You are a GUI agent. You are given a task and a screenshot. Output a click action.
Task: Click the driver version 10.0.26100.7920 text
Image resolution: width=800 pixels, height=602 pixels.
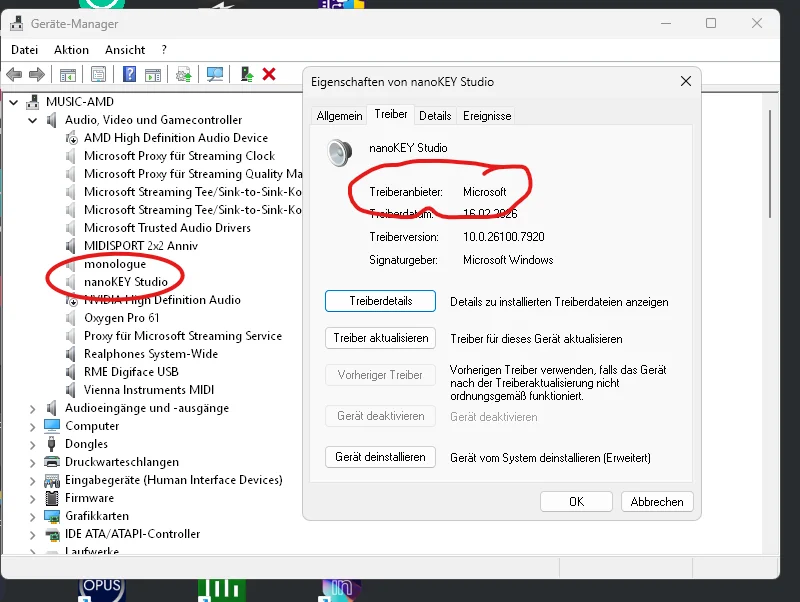(x=504, y=237)
